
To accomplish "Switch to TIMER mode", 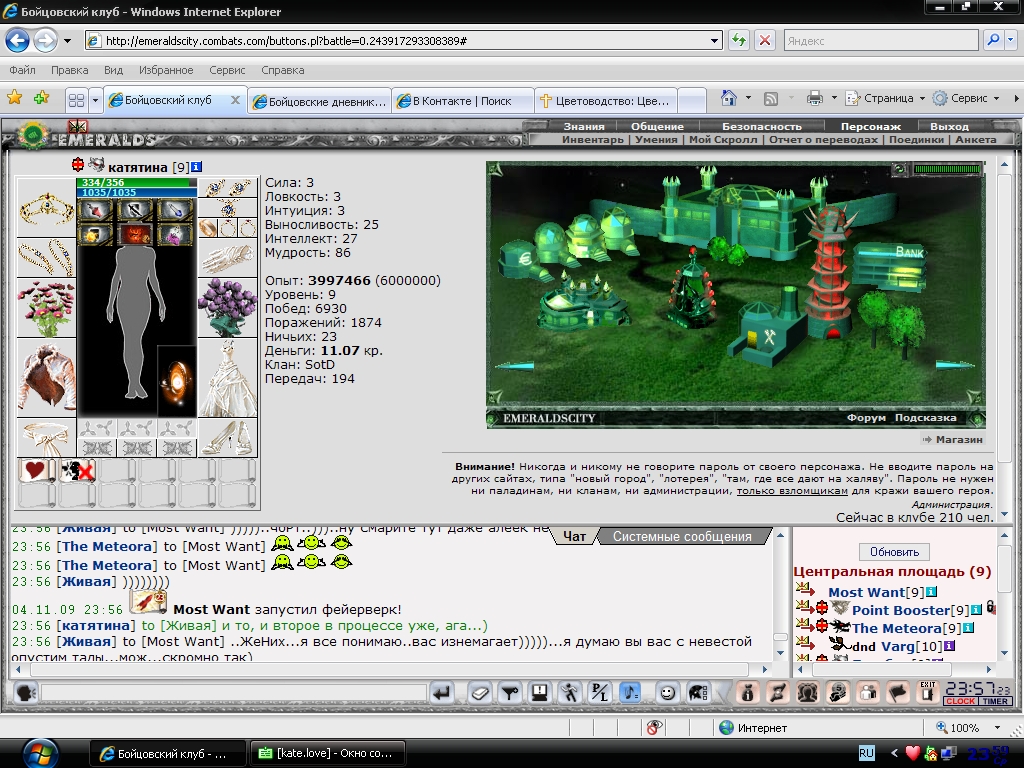I will coord(995,701).
